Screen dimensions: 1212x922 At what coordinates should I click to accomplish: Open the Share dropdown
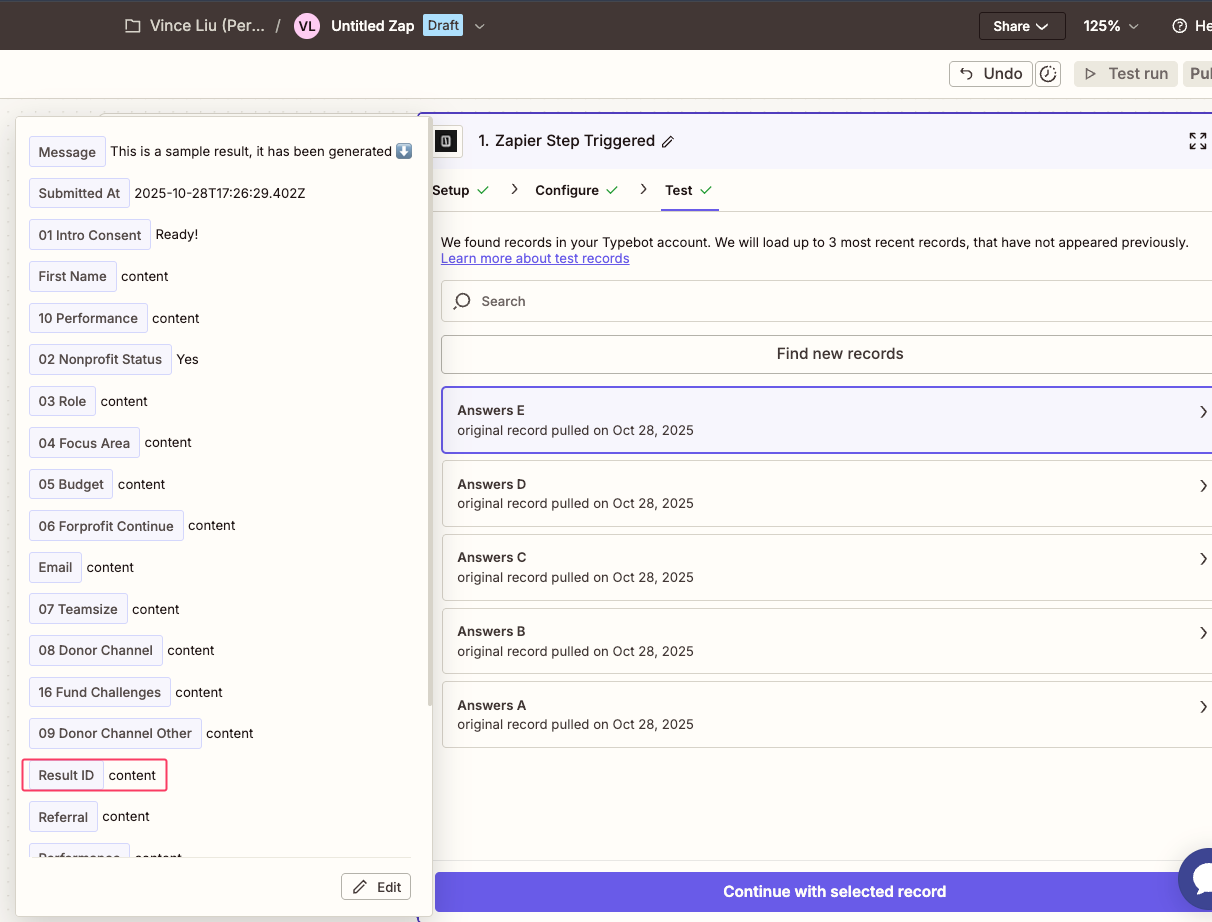1021,26
